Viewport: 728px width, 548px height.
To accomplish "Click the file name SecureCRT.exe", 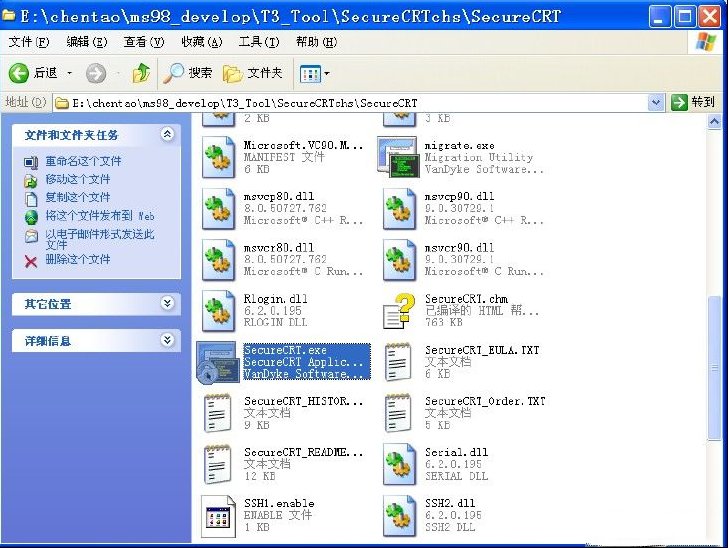I will [285, 350].
